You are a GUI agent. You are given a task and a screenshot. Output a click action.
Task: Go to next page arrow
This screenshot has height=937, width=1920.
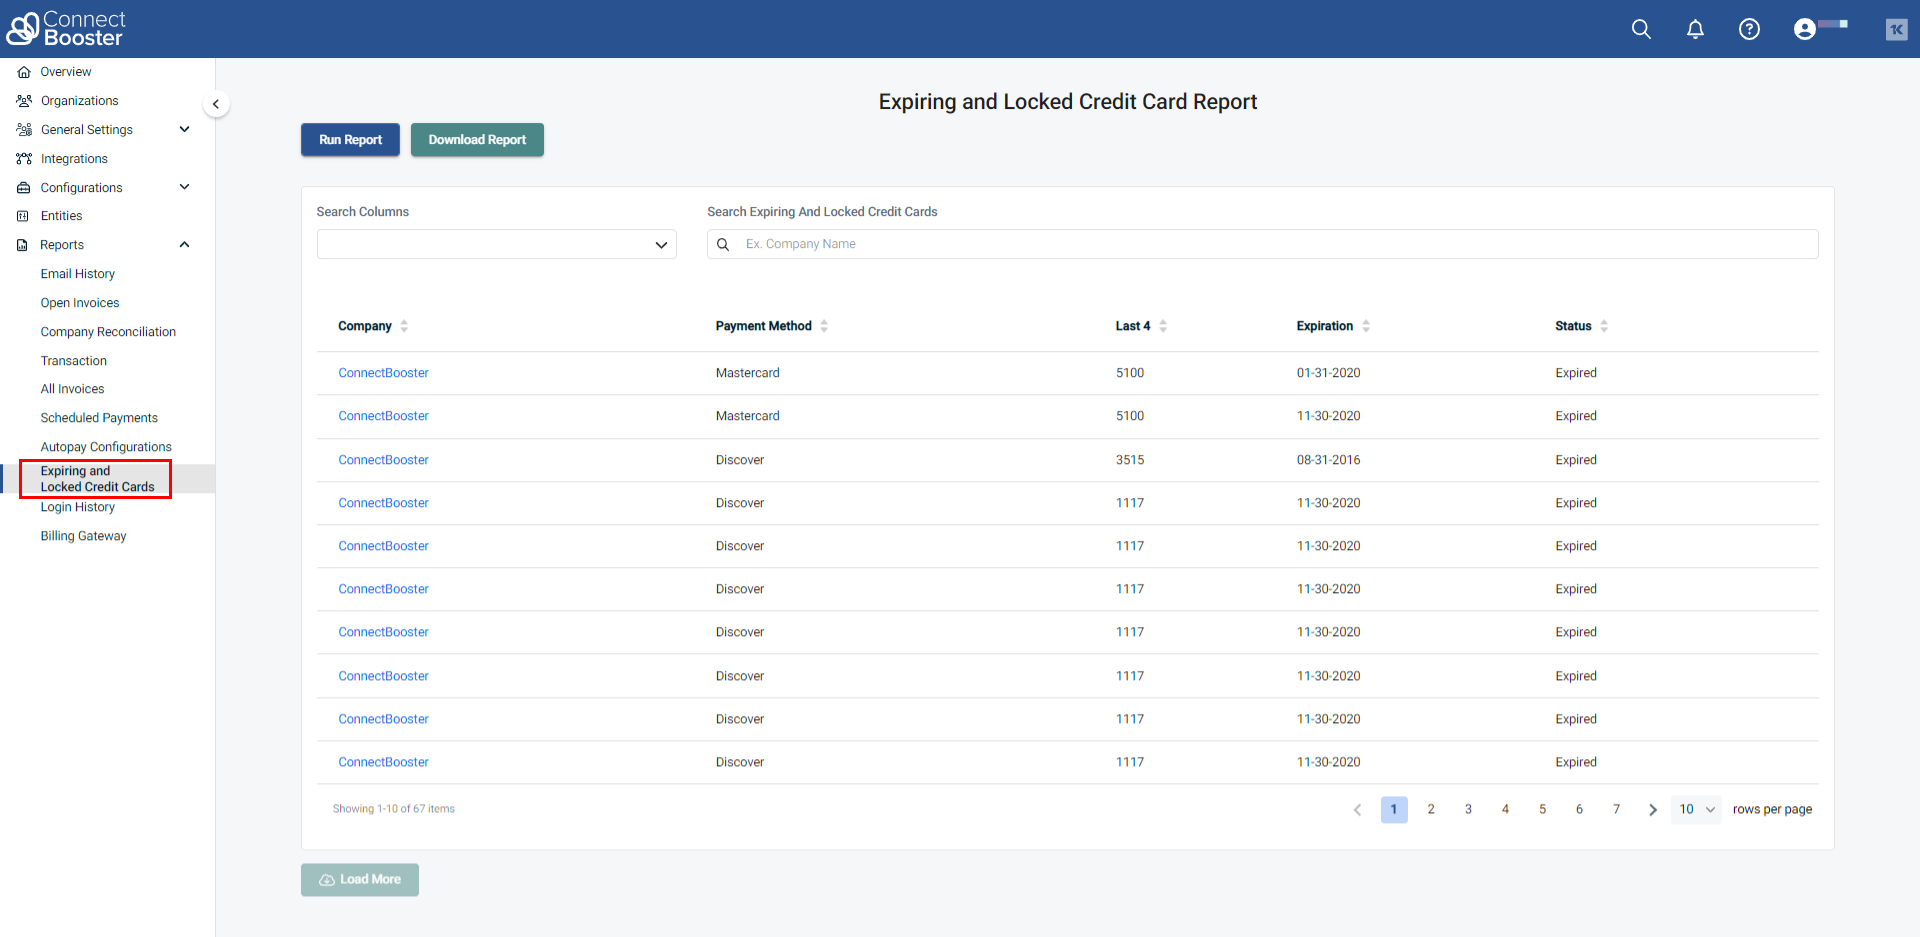tap(1653, 810)
